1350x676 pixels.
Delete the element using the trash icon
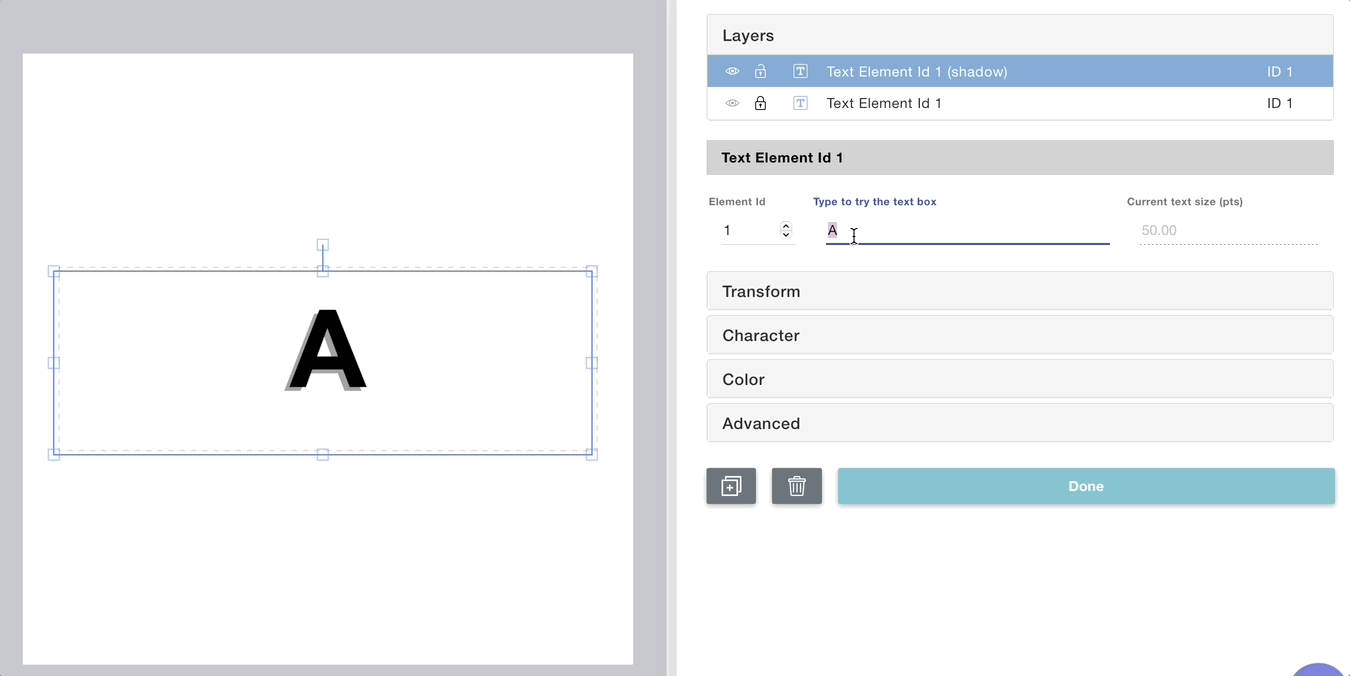click(796, 486)
